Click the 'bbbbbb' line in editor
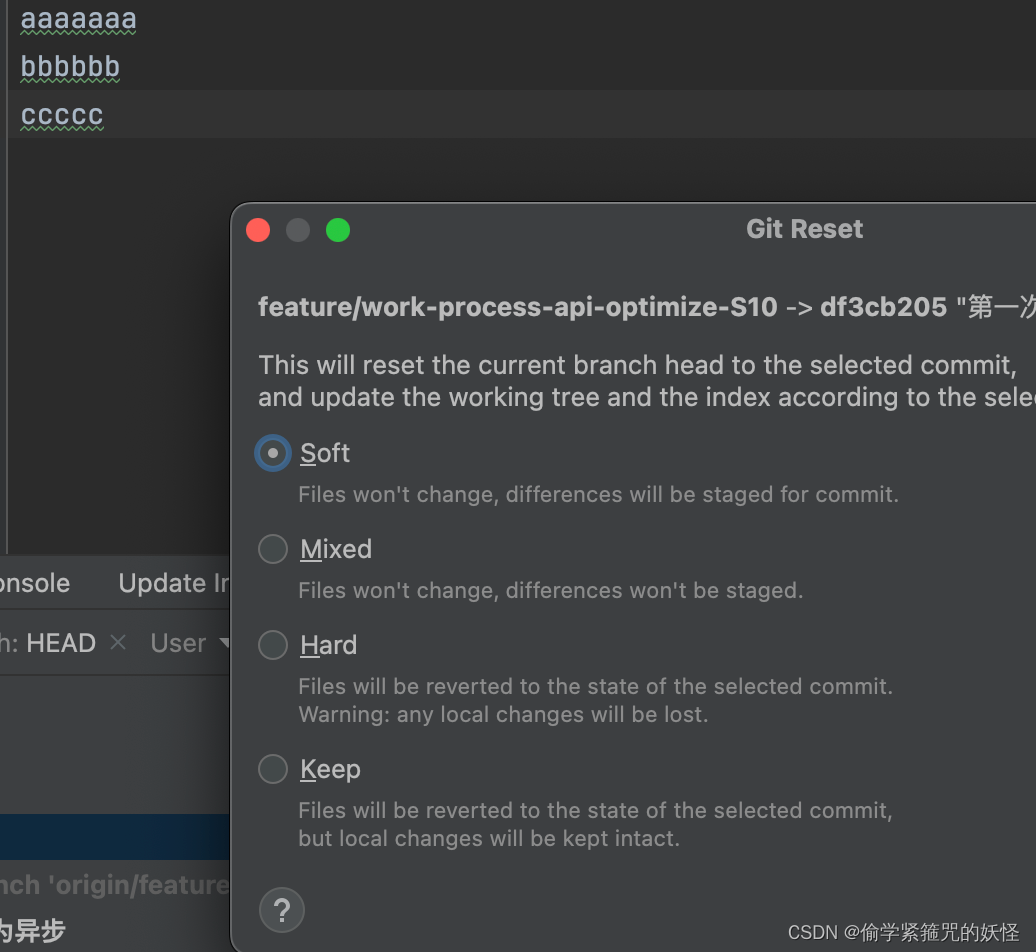Screen dimensions: 1036x952 click(70, 67)
